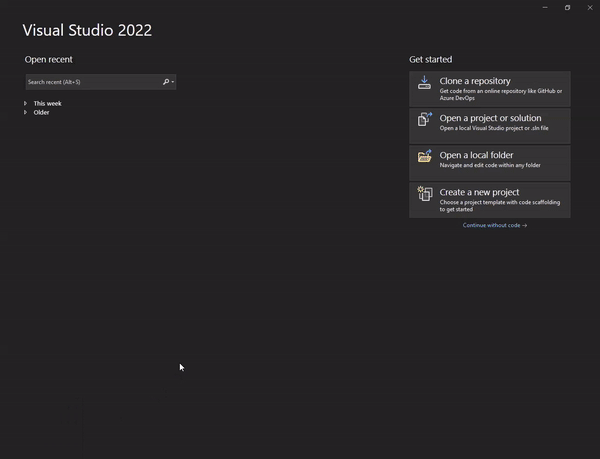This screenshot has height=459, width=600.
Task: Expand the Older group
Action: pos(26,112)
